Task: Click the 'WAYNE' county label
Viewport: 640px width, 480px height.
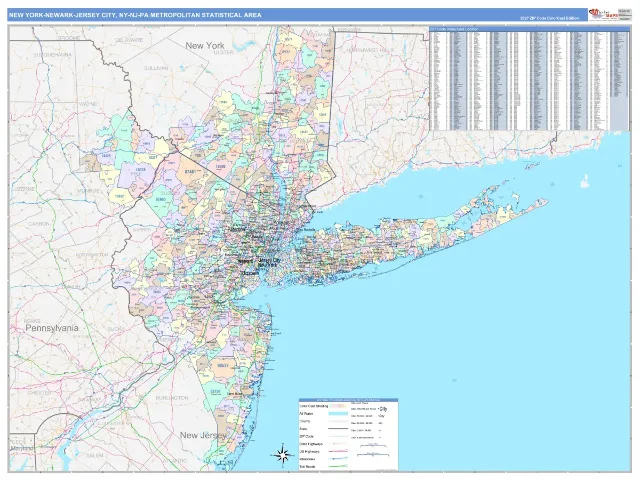Action: (88, 104)
